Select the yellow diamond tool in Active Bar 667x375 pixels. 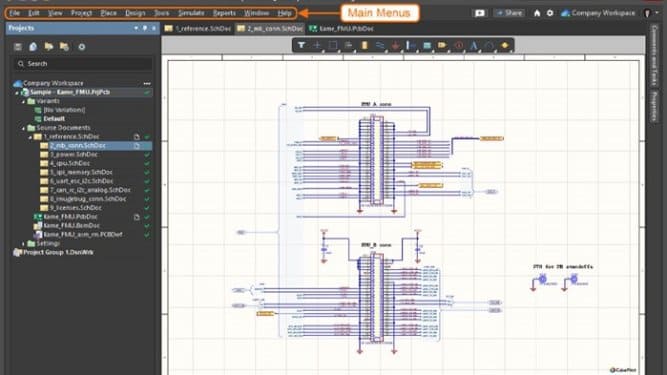point(505,45)
